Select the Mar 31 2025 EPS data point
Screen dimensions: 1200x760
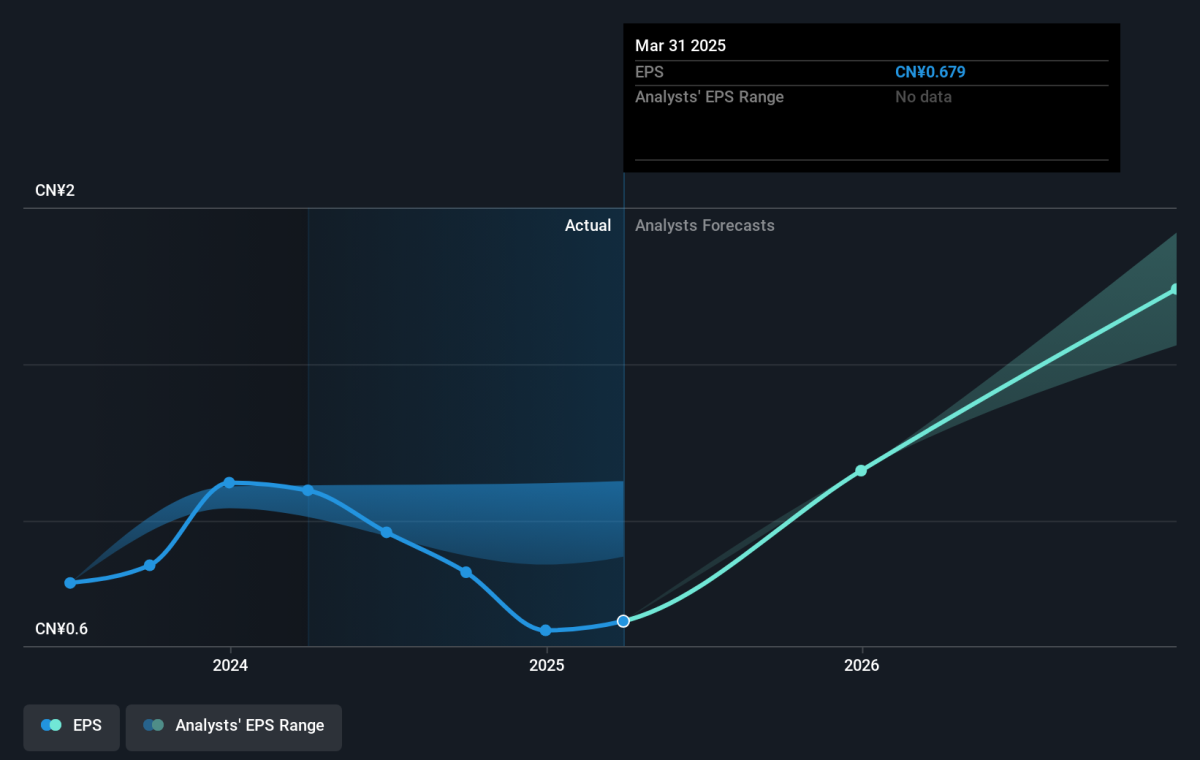point(623,621)
